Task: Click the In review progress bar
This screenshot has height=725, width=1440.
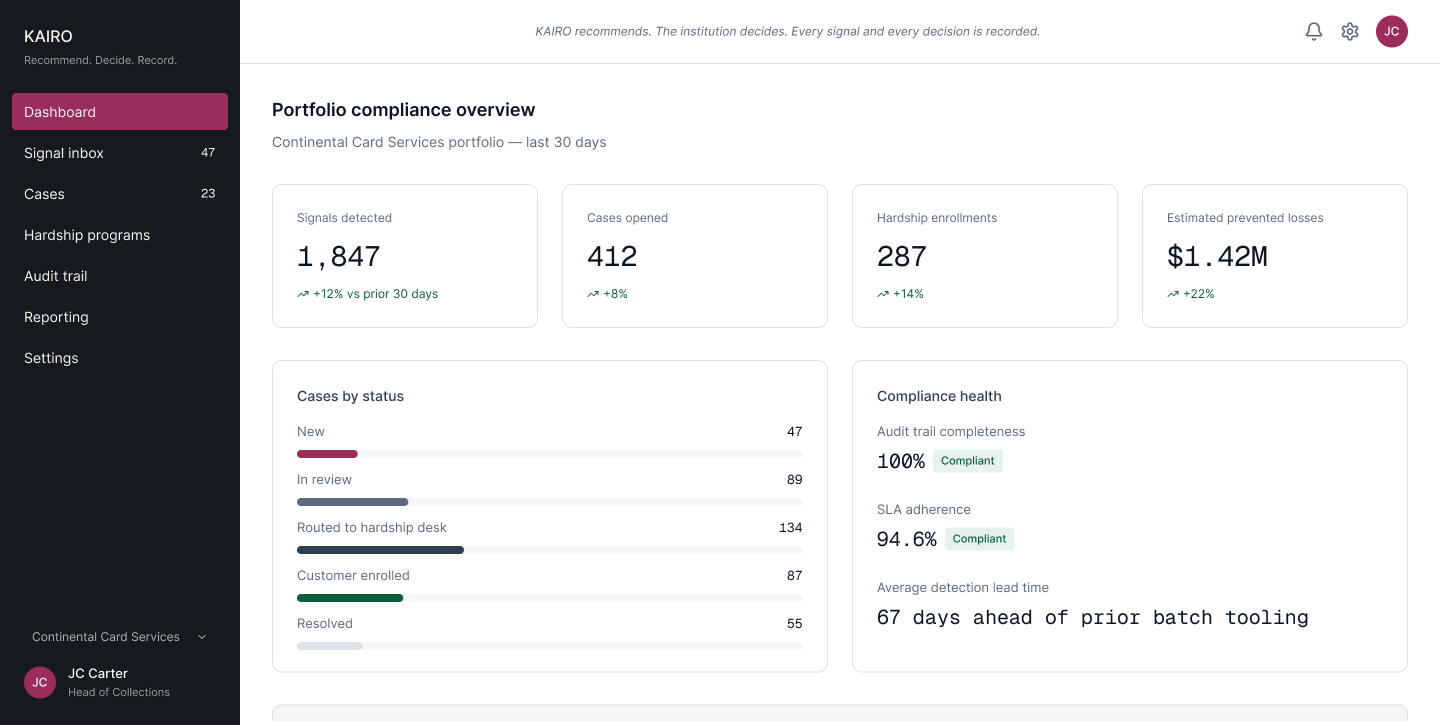Action: tap(550, 502)
